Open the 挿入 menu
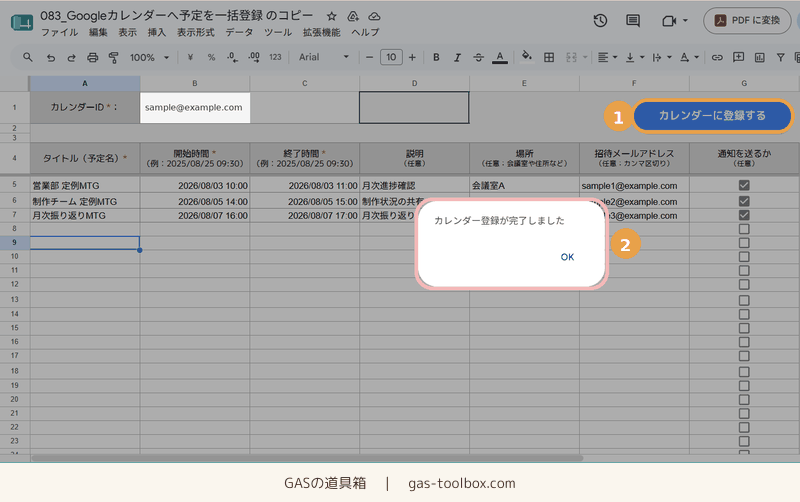This screenshot has width=800, height=502. point(157,32)
